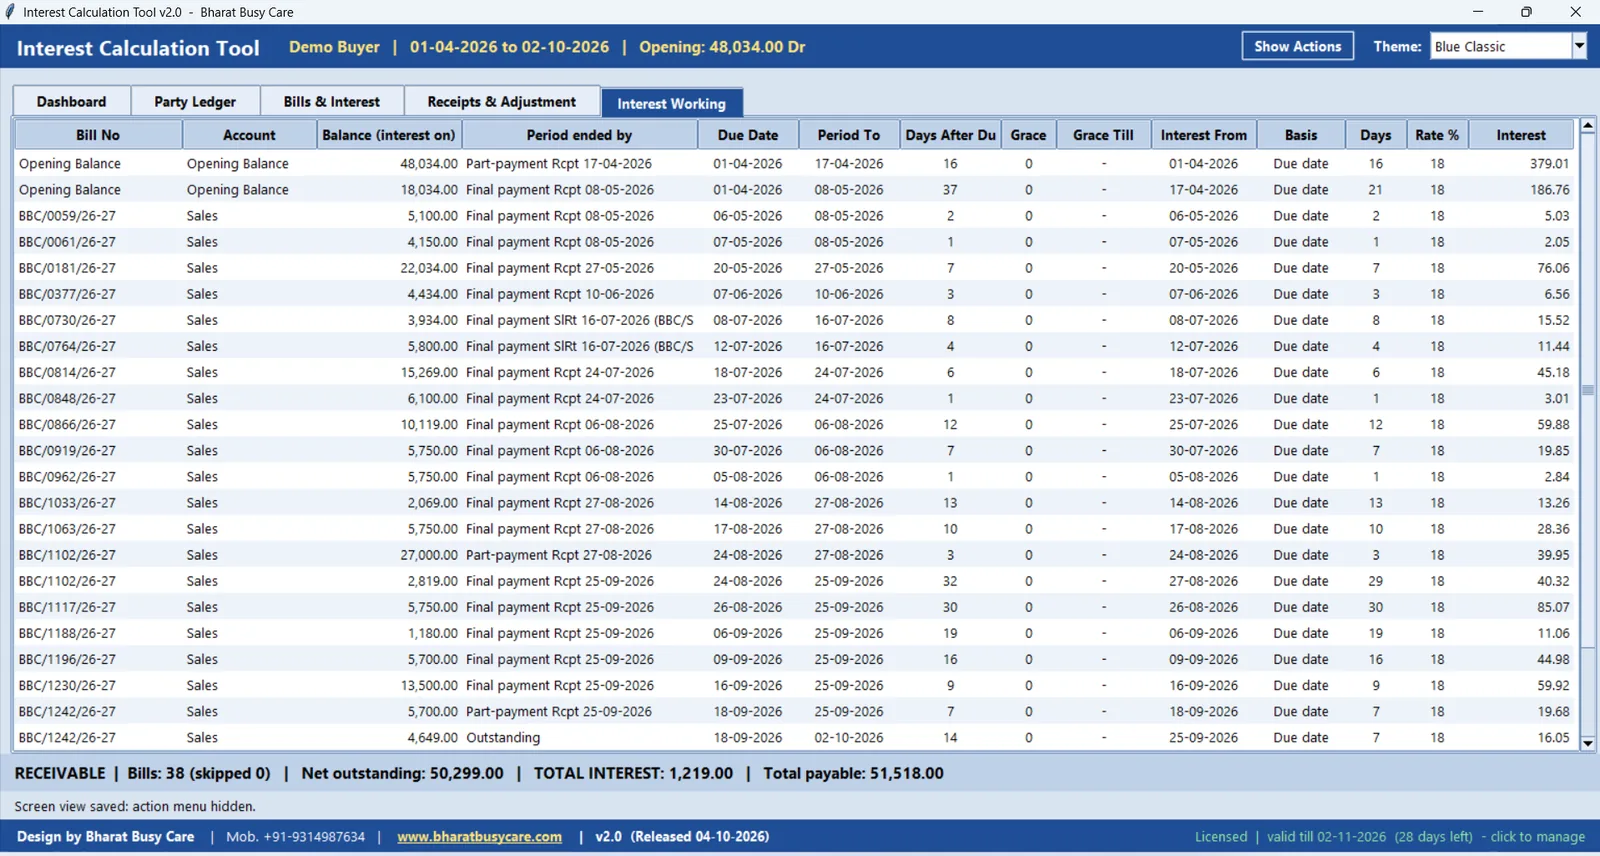This screenshot has height=856, width=1600.
Task: Click the table scrollbar down arrow
Action: click(x=1587, y=743)
